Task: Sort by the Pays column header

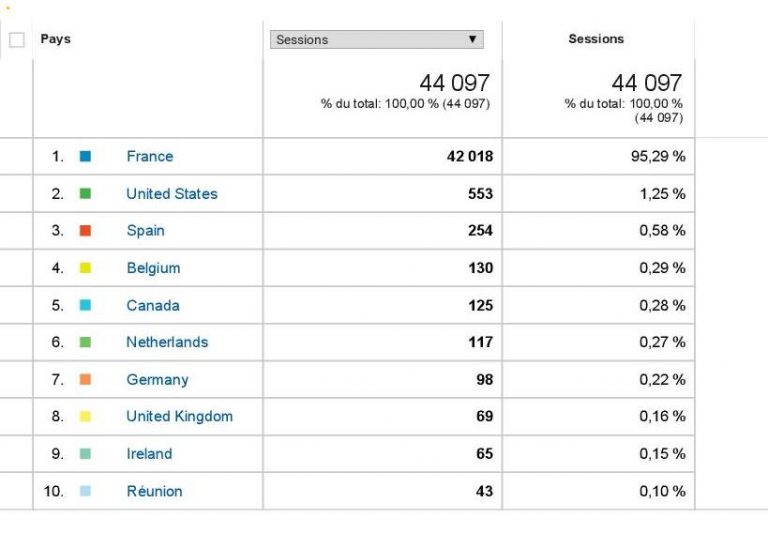Action: tap(56, 39)
